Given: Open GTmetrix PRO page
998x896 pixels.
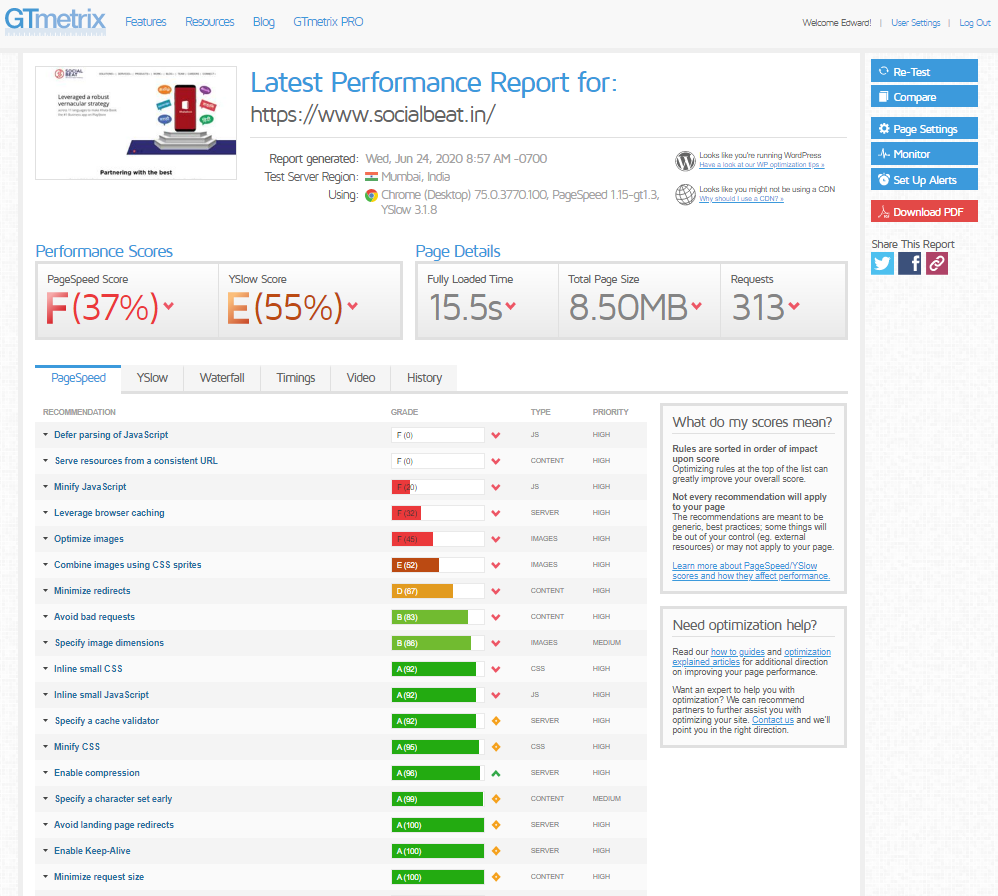Looking at the screenshot, I should 328,22.
